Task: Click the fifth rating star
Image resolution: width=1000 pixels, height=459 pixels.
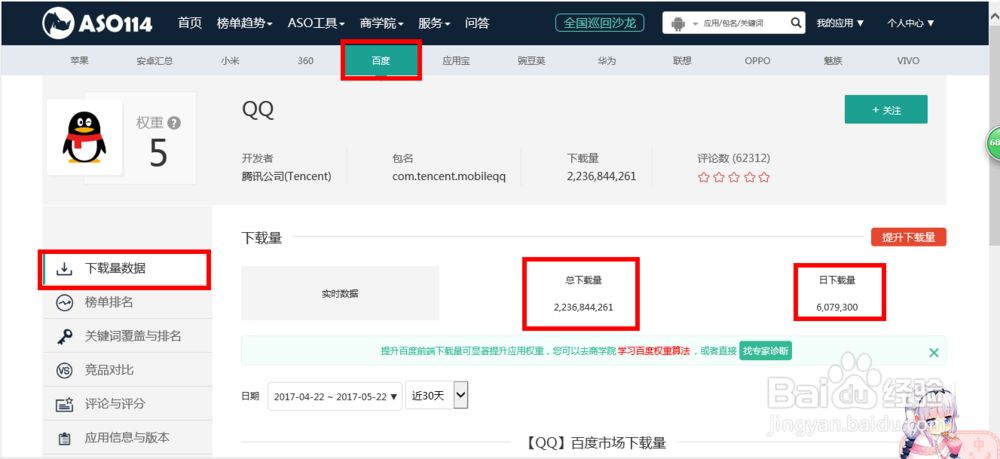Action: 764,178
